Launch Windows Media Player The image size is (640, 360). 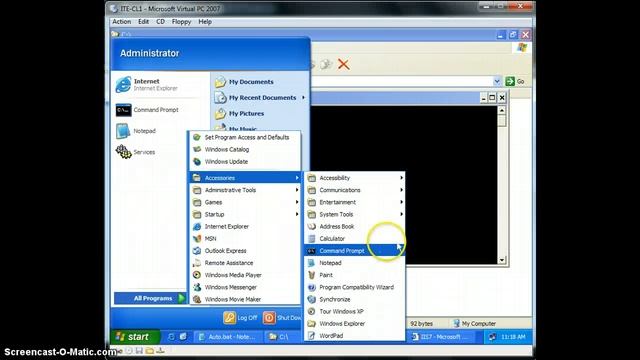(x=245, y=275)
